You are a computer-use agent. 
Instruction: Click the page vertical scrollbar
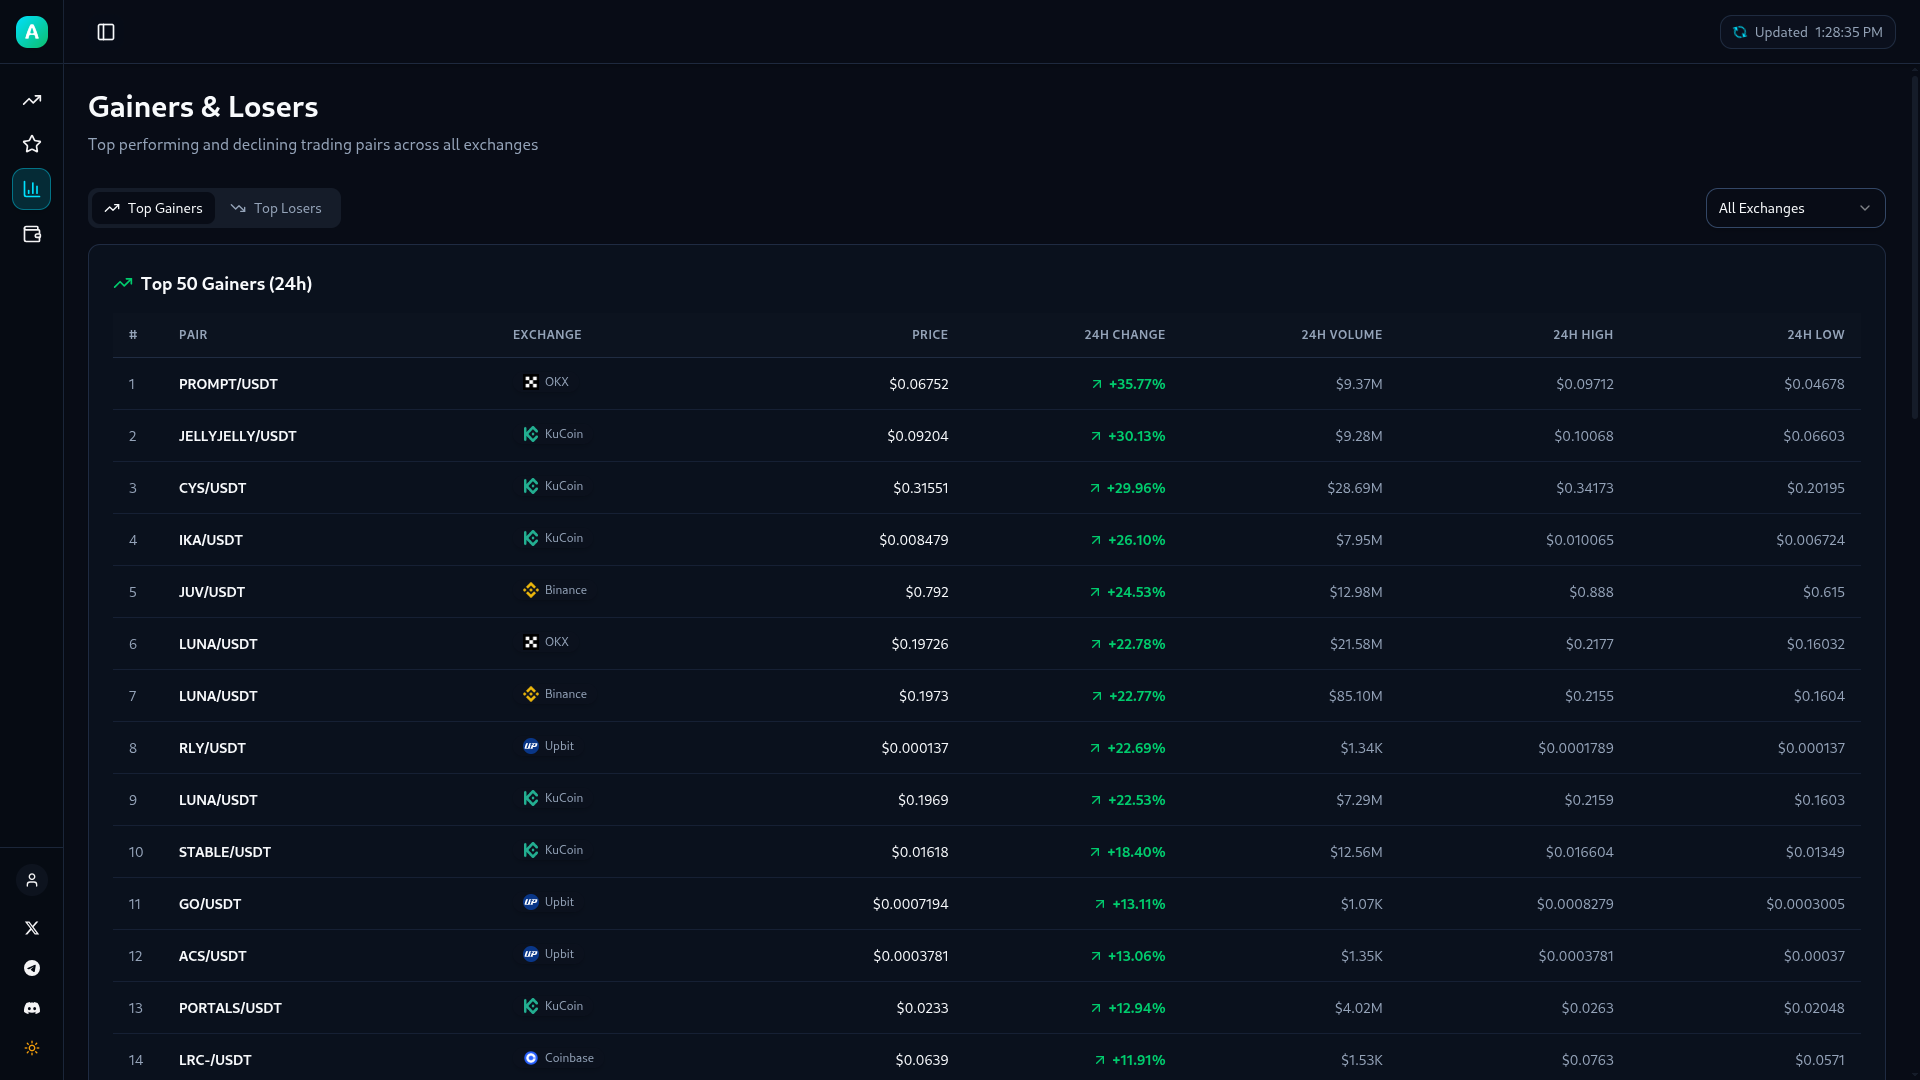(1914, 245)
